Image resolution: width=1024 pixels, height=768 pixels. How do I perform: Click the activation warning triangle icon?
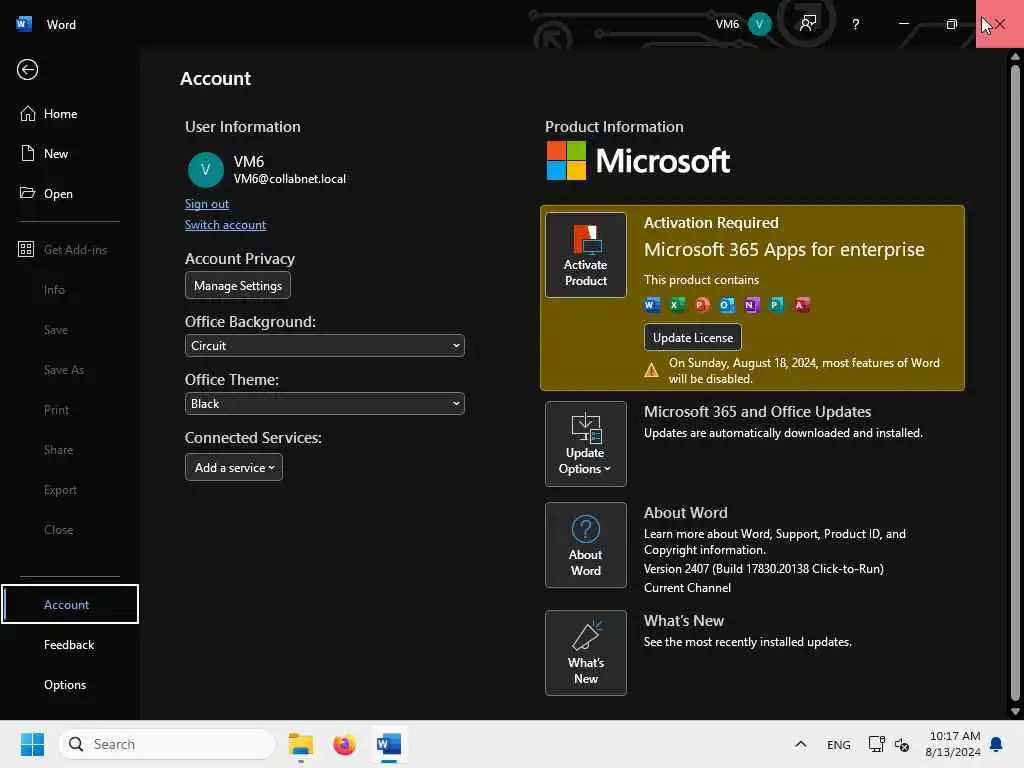[651, 370]
